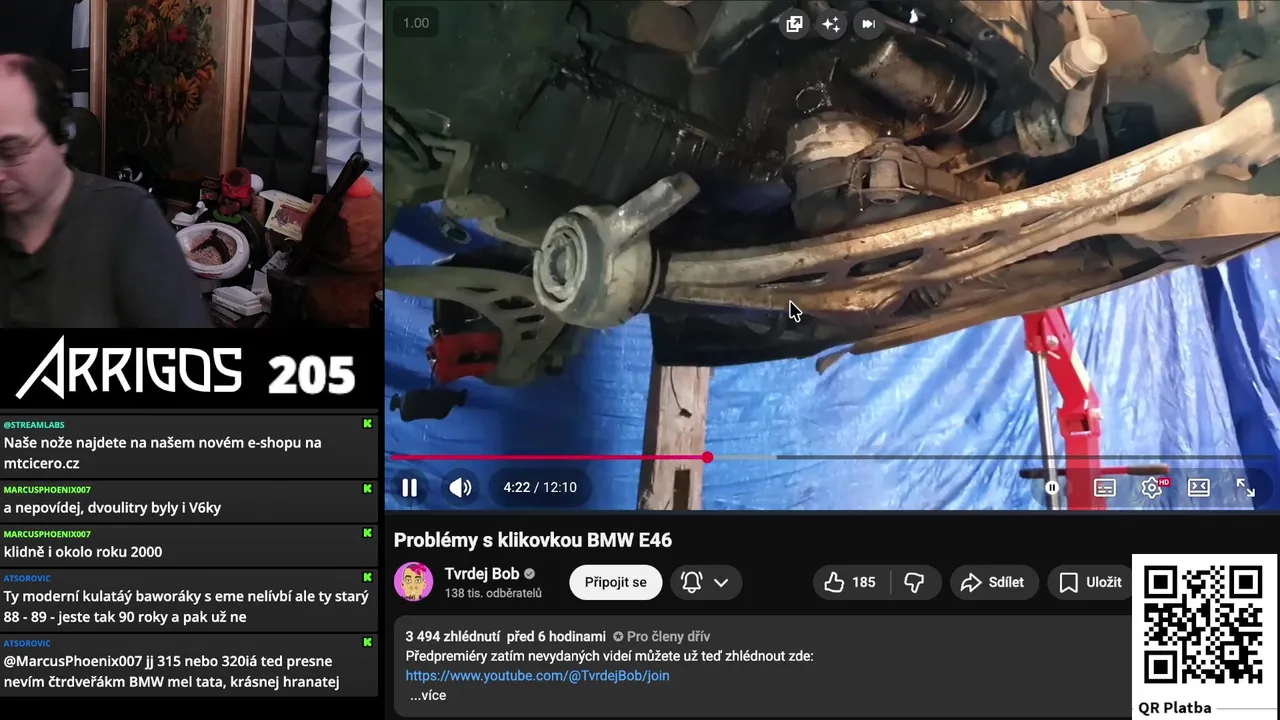1280x720 pixels.
Task: Open the youtube.com/@TvrdejBob/join link
Action: (537, 676)
